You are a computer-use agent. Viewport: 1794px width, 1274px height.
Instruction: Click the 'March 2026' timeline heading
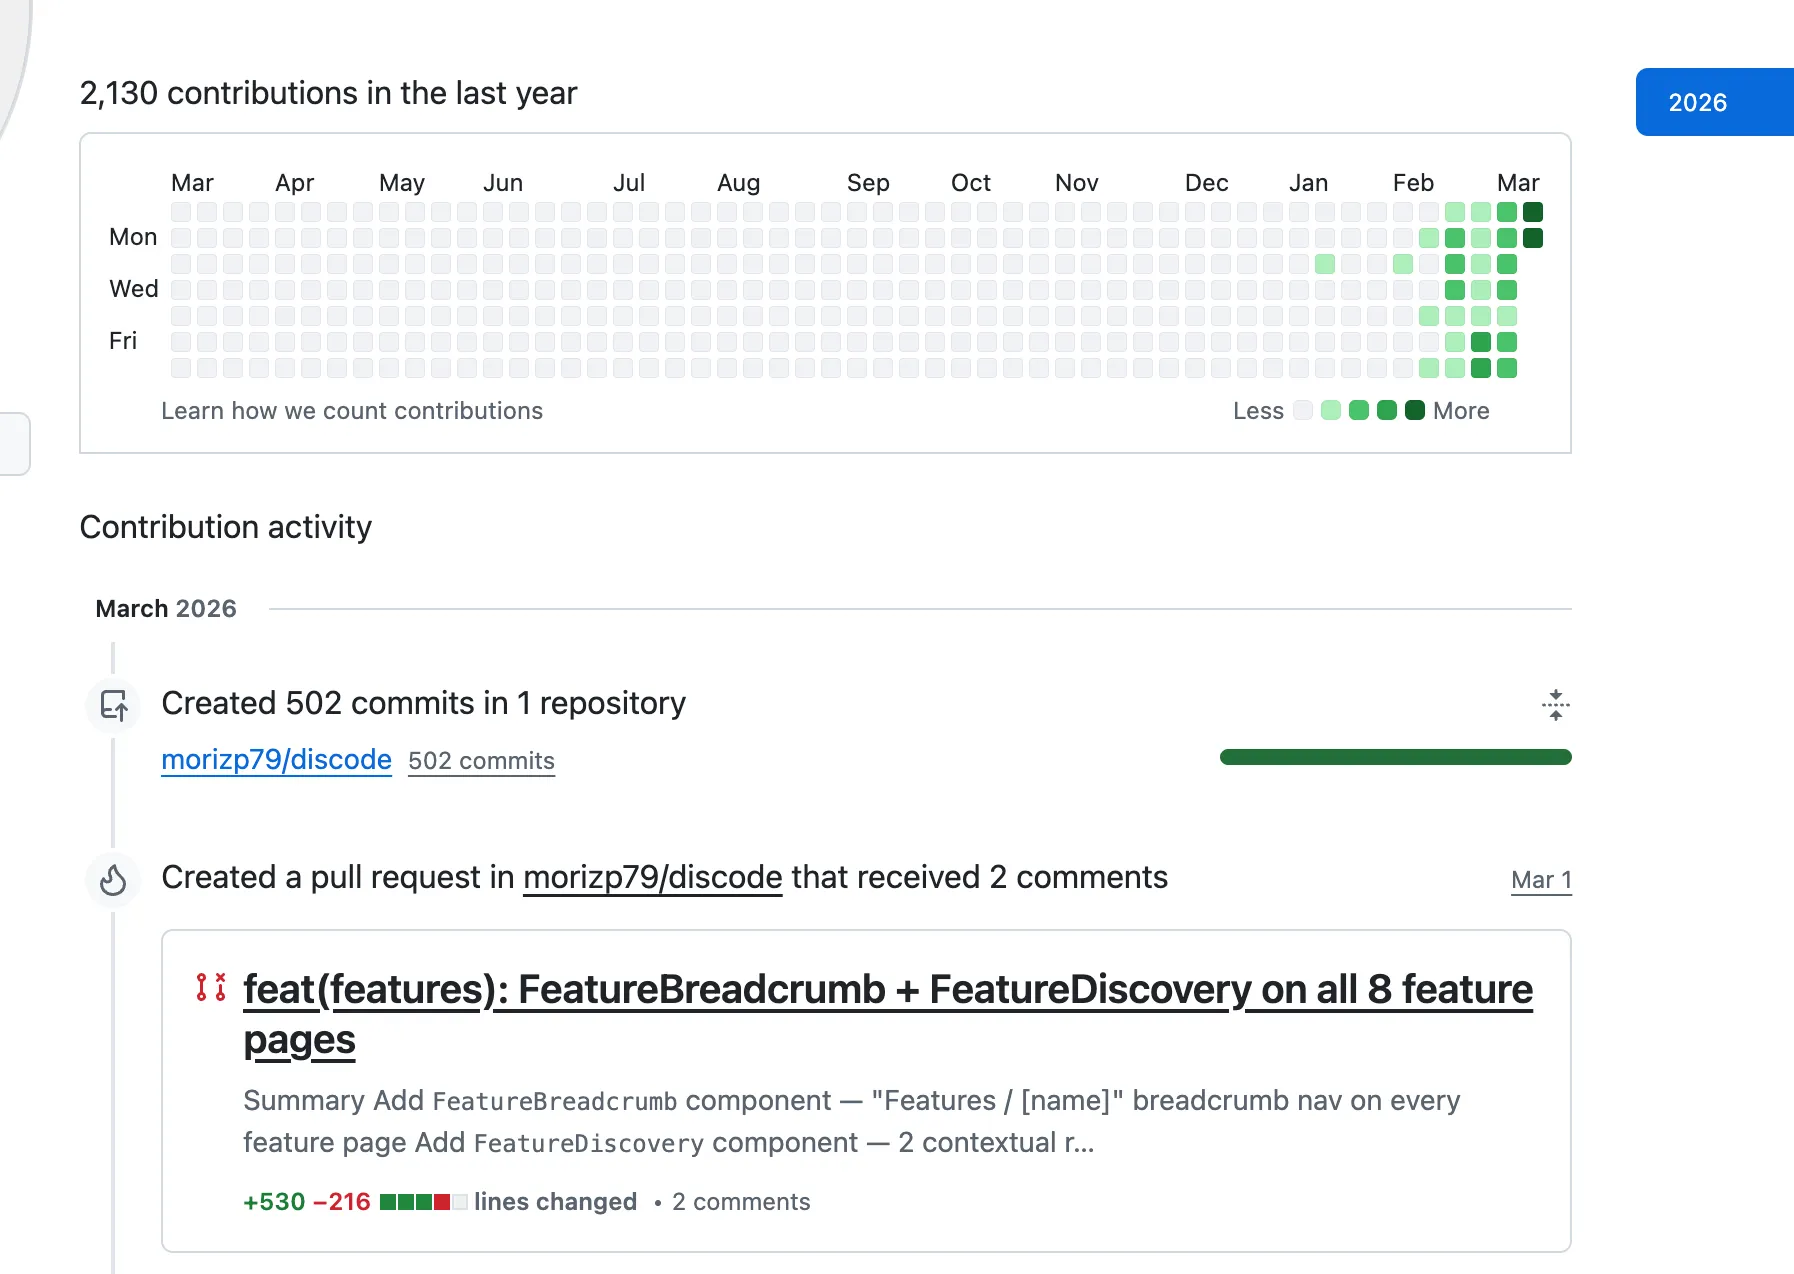166,608
